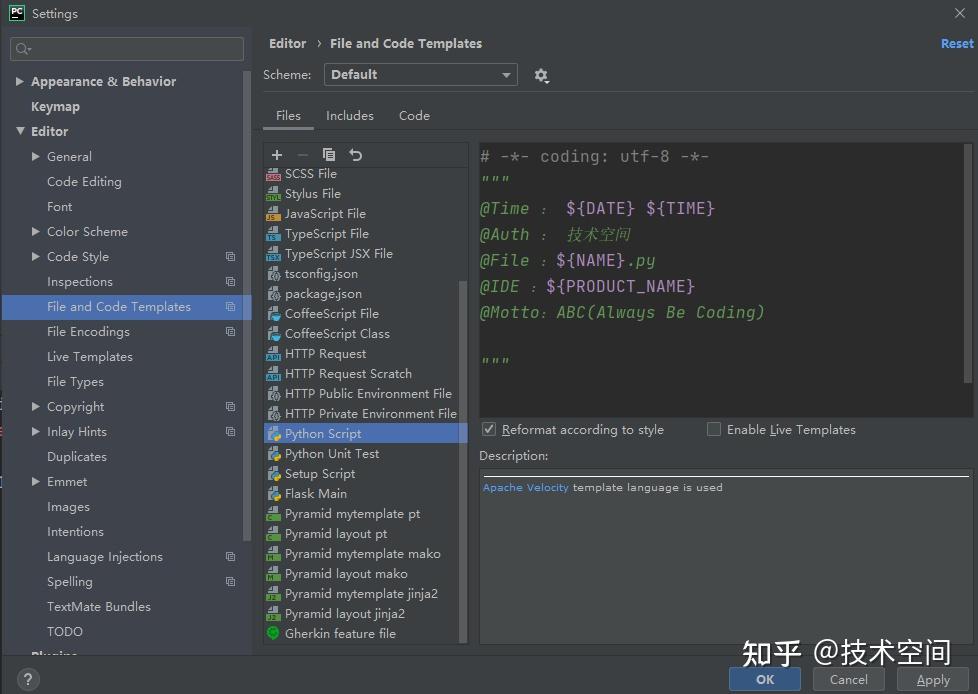Expand the Copyright settings entry

click(x=36, y=406)
